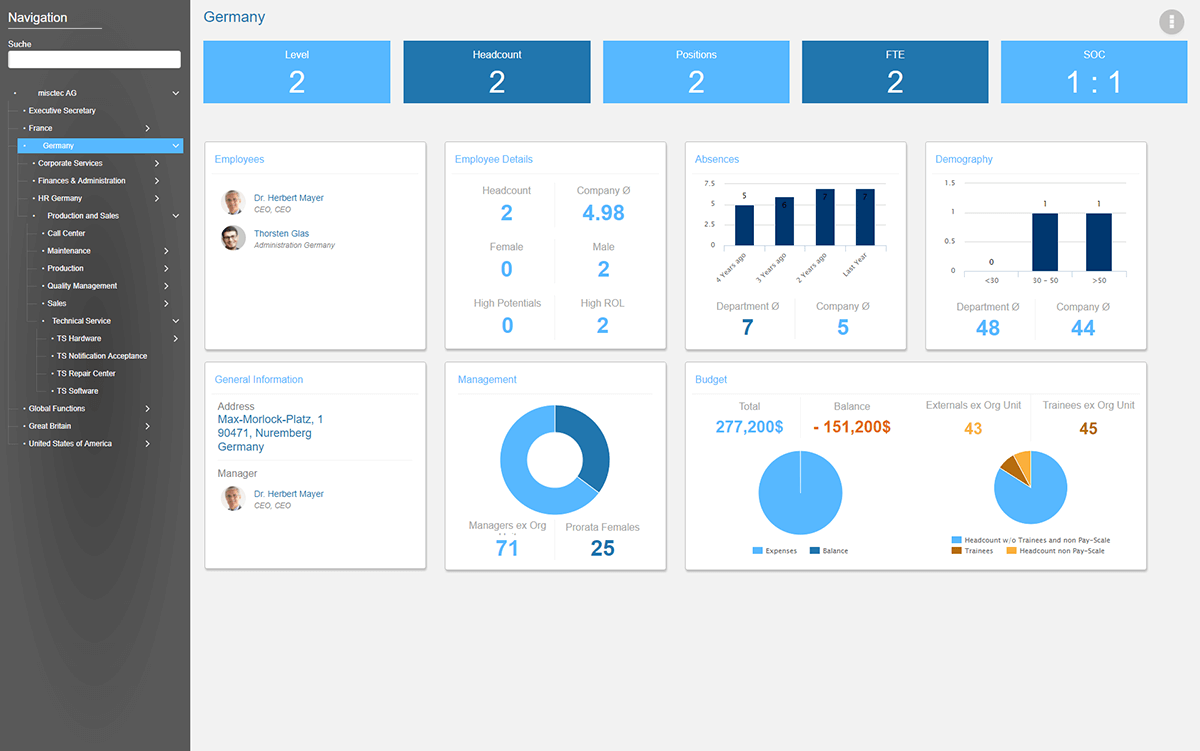Click the Last Year absences bar
1200x751 pixels.
click(865, 217)
